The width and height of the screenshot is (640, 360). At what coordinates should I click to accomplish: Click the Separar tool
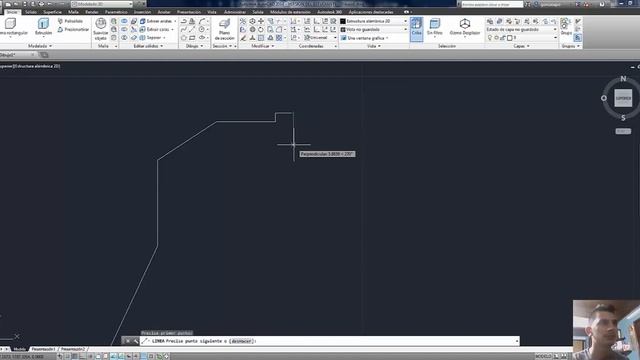click(x=151, y=38)
